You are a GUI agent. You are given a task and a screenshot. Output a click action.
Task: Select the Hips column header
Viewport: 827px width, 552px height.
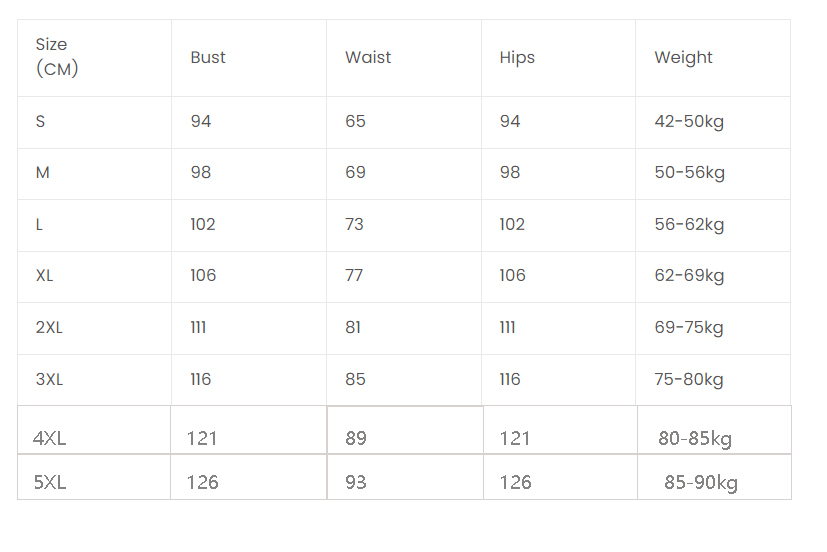coord(517,57)
